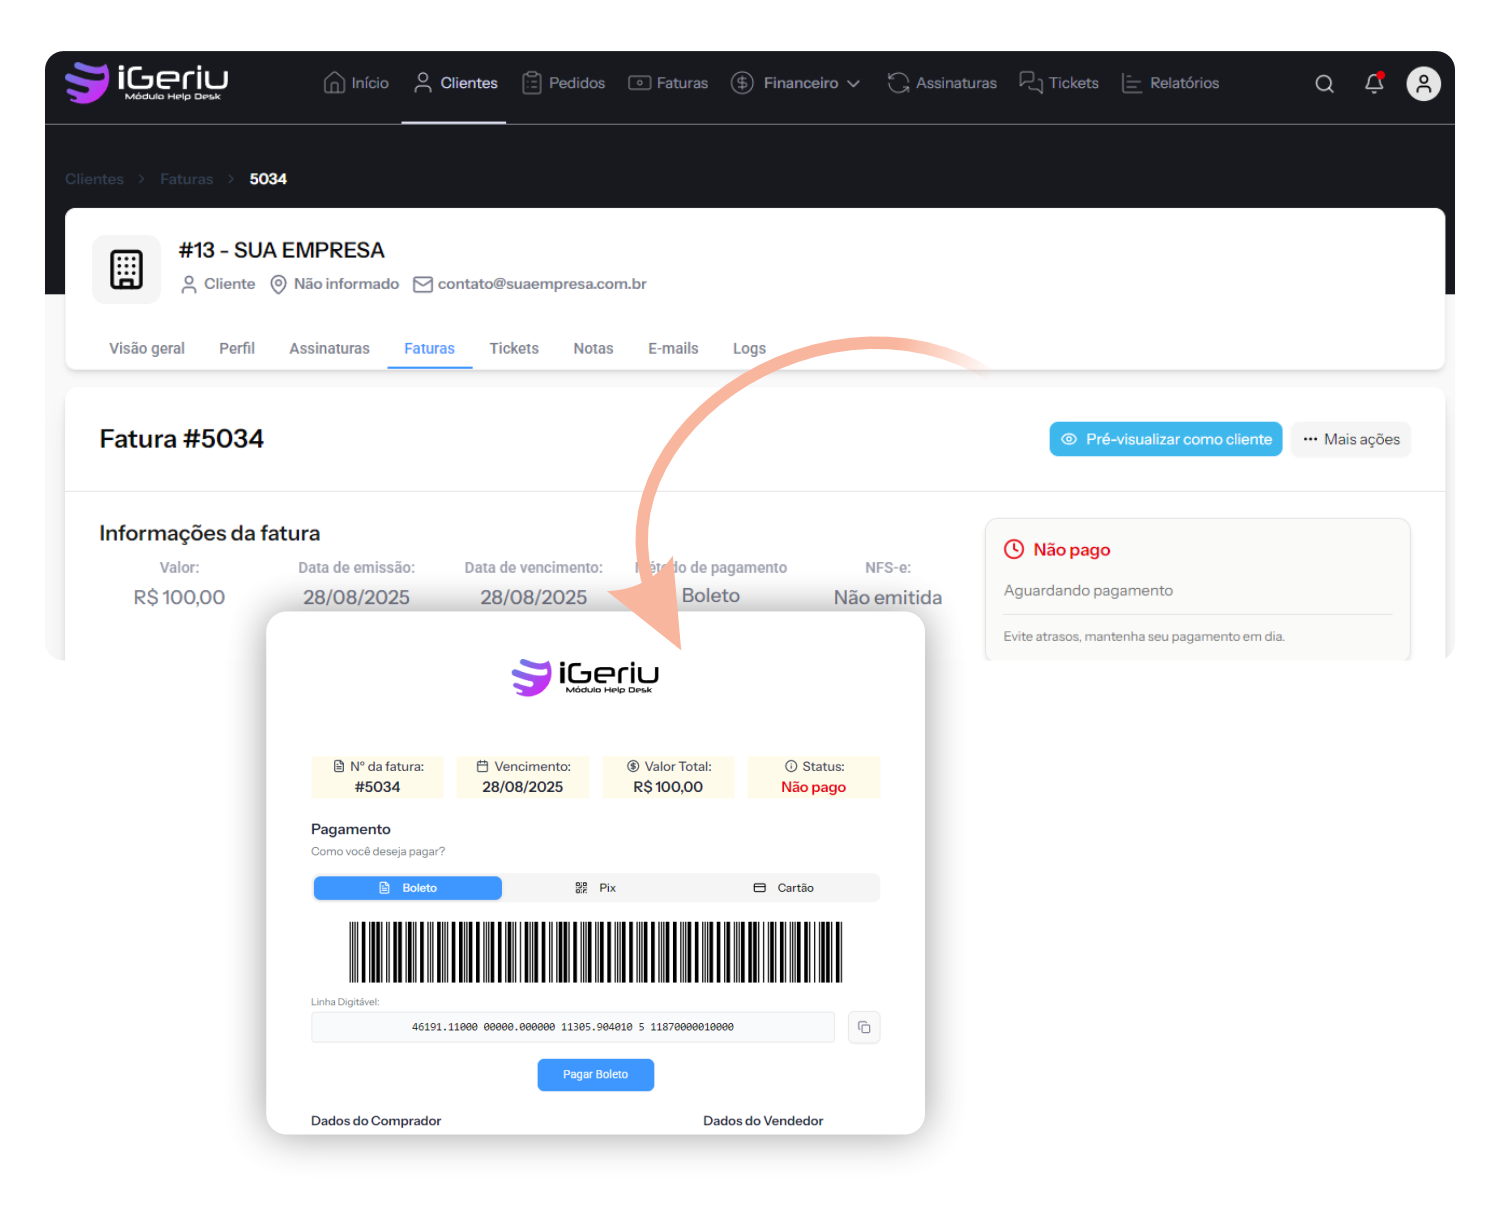The width and height of the screenshot is (1500, 1213).
Task: Expand the Financeiro dropdown menu
Action: pos(796,83)
